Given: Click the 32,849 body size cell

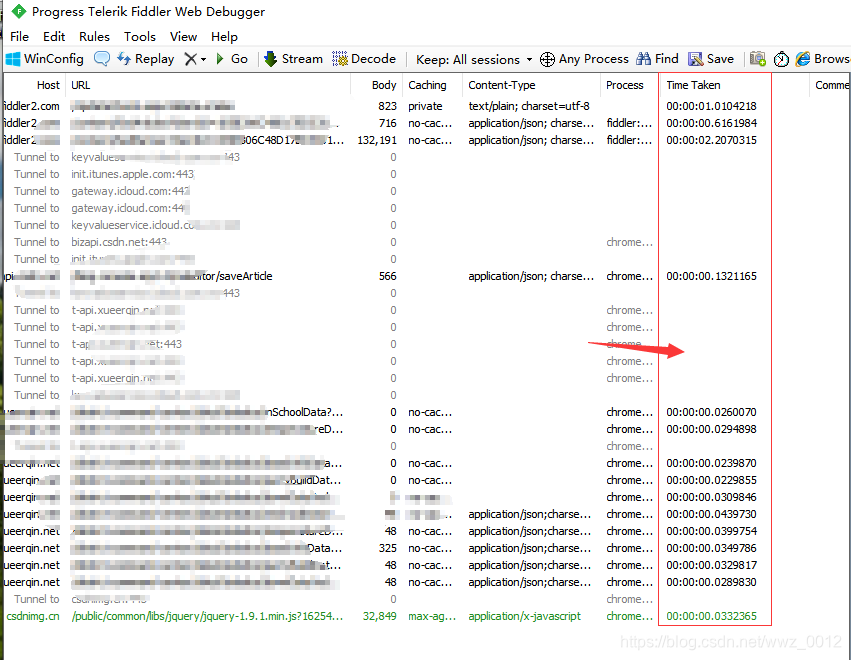Looking at the screenshot, I should tap(379, 616).
